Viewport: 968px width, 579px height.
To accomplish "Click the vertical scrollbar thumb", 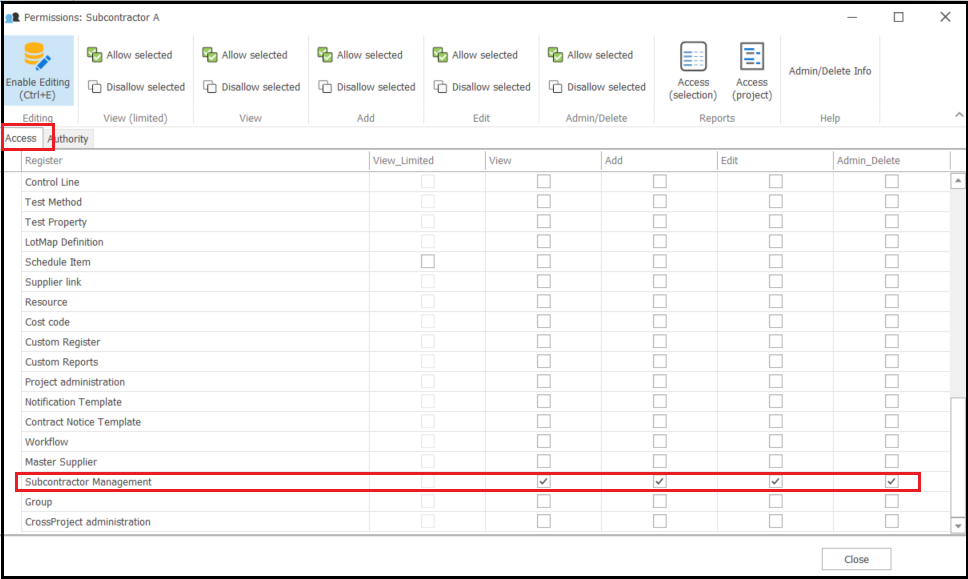I will click(958, 458).
